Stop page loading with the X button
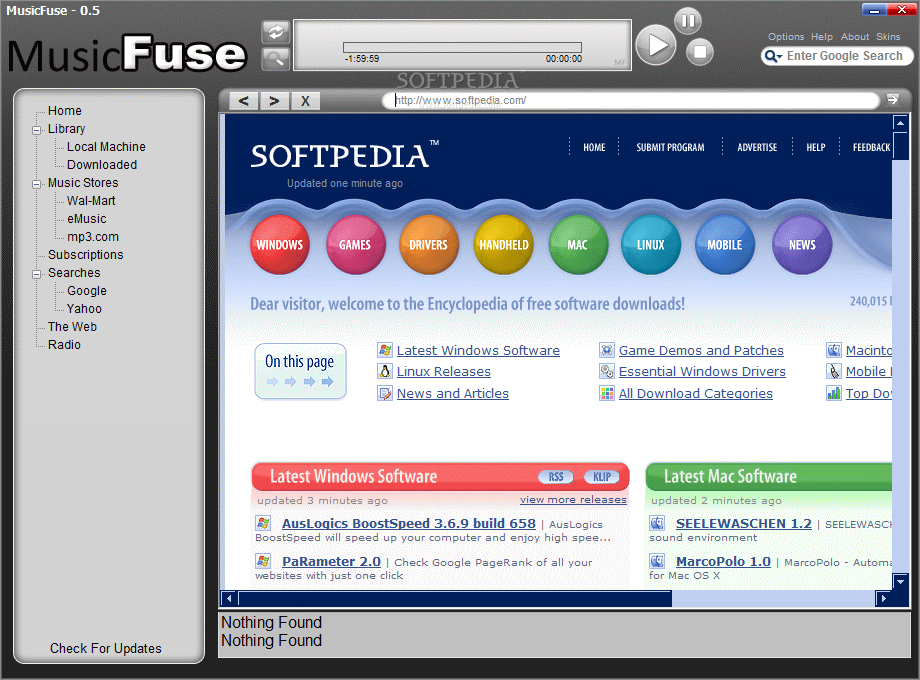The image size is (920, 680). [x=305, y=101]
